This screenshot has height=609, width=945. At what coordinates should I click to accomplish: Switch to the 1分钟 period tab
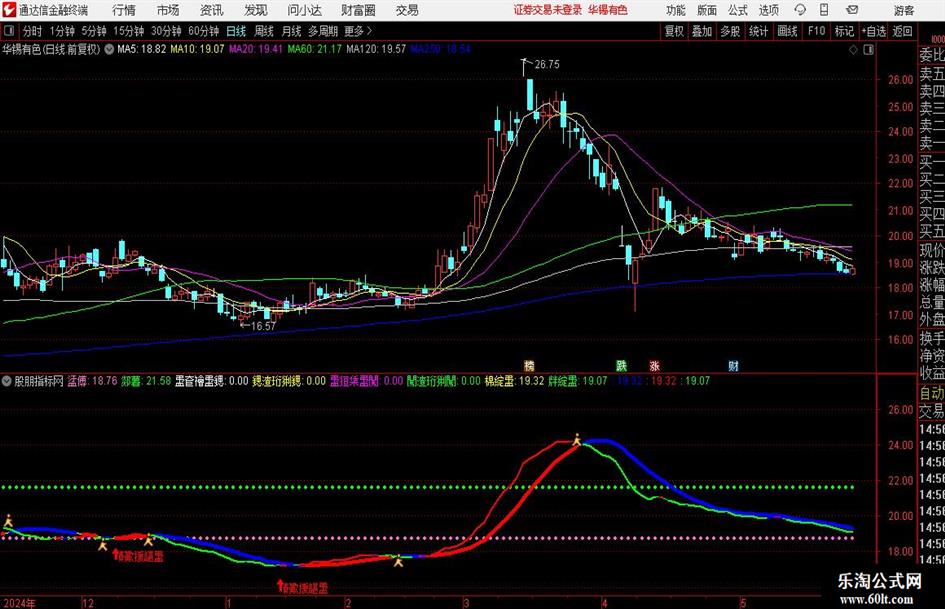[x=62, y=31]
